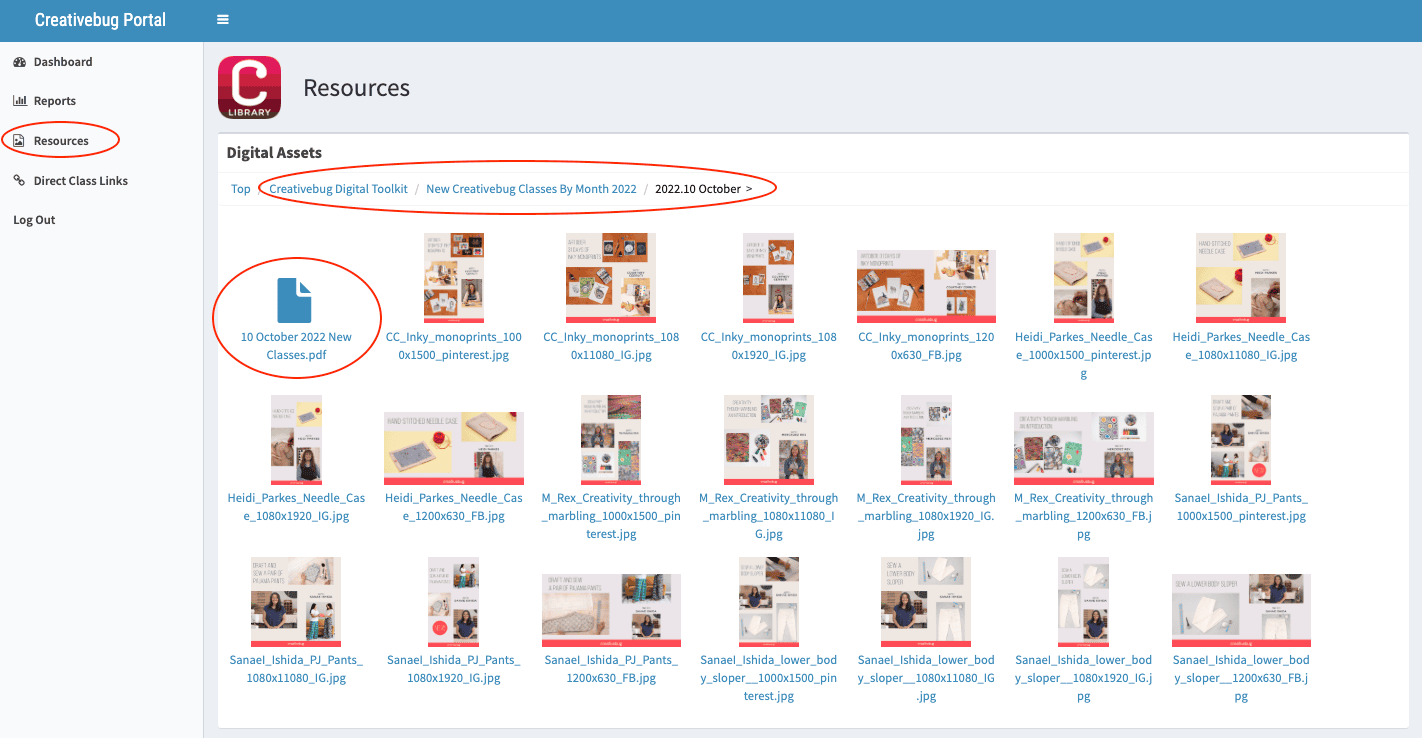
Task: Click the Reports bar chart icon
Action: [x=19, y=101]
